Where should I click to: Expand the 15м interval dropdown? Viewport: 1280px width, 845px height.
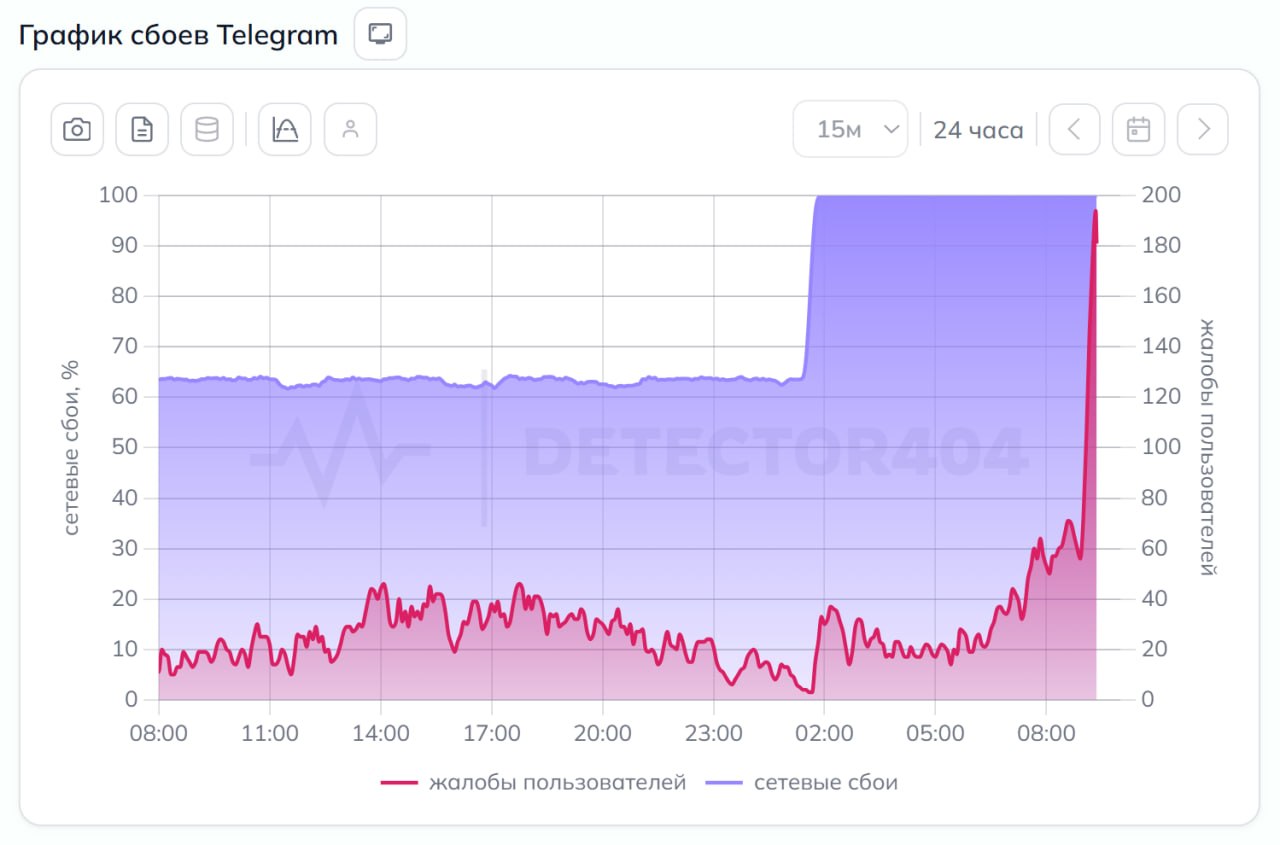pos(850,130)
